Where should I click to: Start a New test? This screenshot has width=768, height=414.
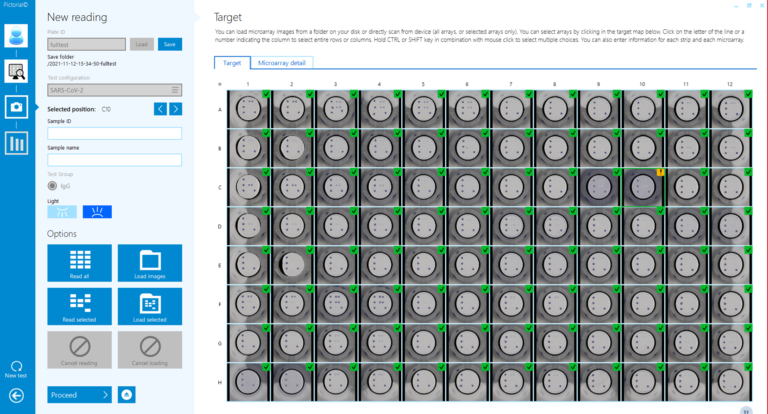click(x=16, y=369)
